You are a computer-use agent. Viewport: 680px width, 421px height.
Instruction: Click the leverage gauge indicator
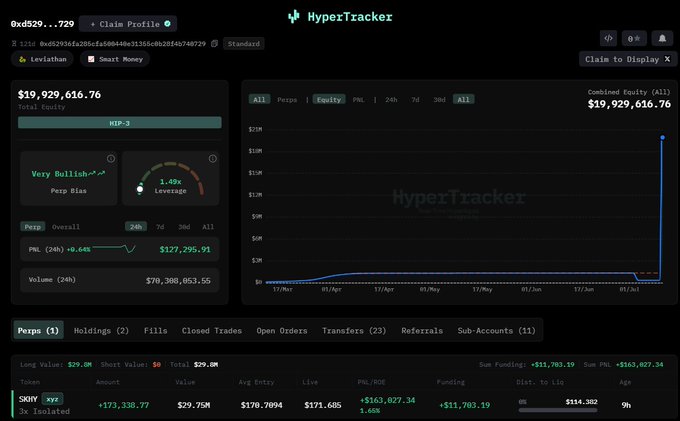click(x=140, y=189)
